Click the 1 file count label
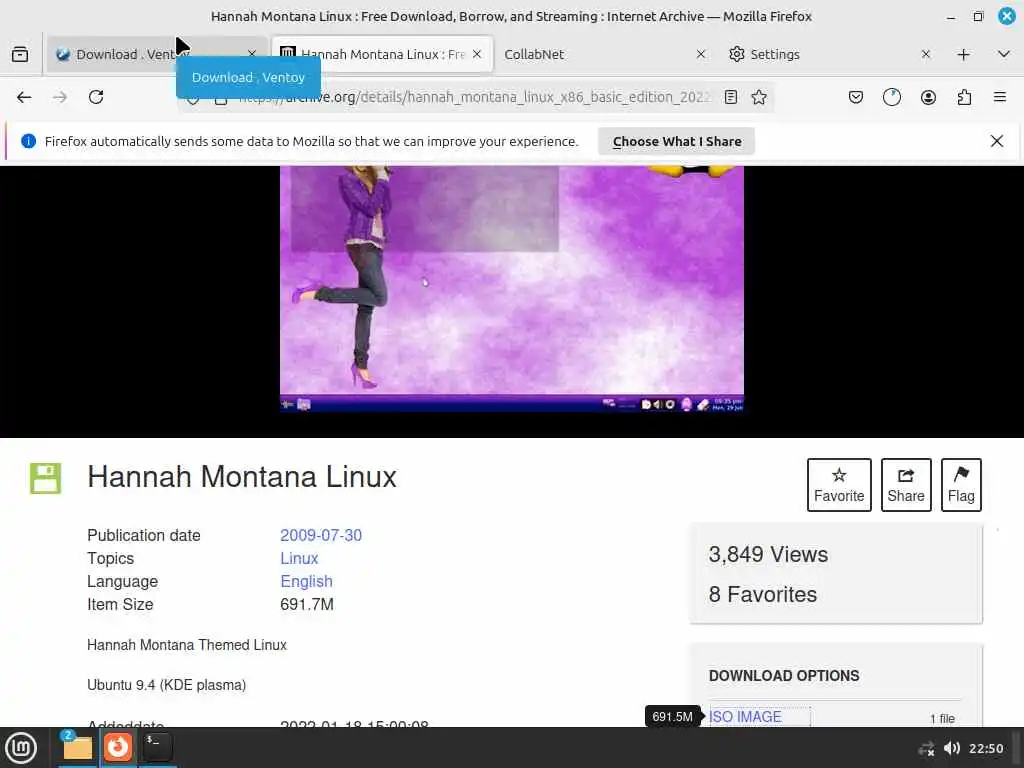The height and width of the screenshot is (768, 1024). point(942,718)
